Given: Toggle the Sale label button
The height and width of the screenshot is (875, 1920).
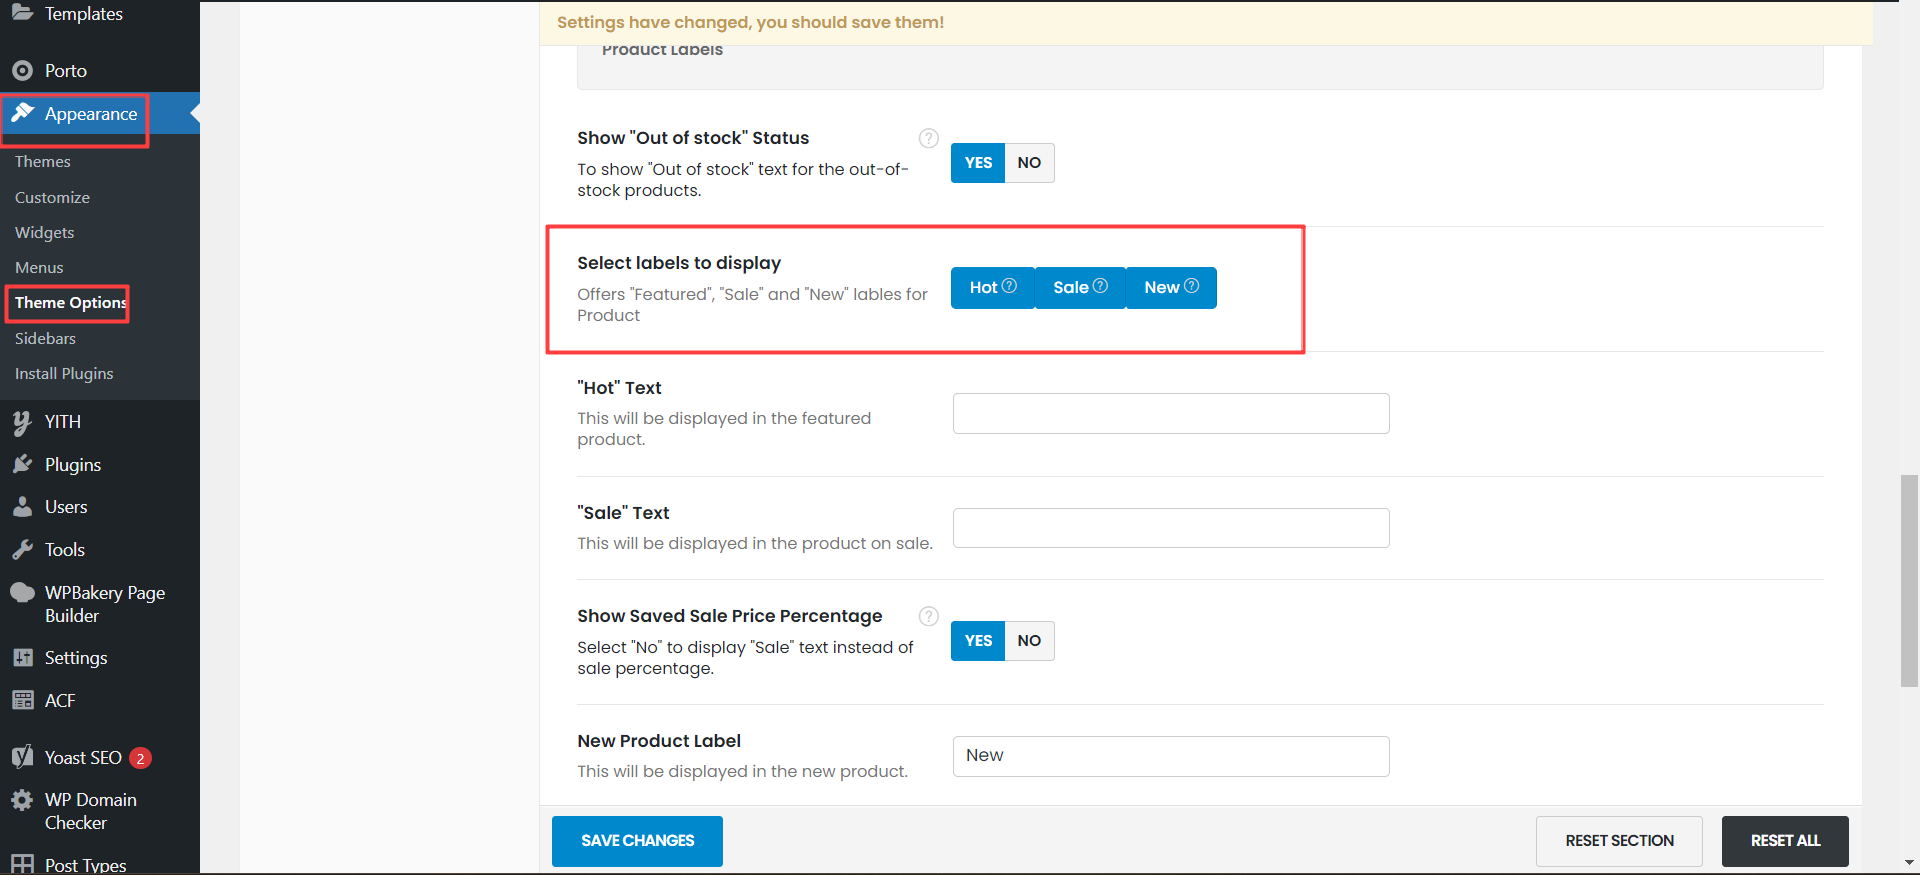Looking at the screenshot, I should (x=1080, y=288).
